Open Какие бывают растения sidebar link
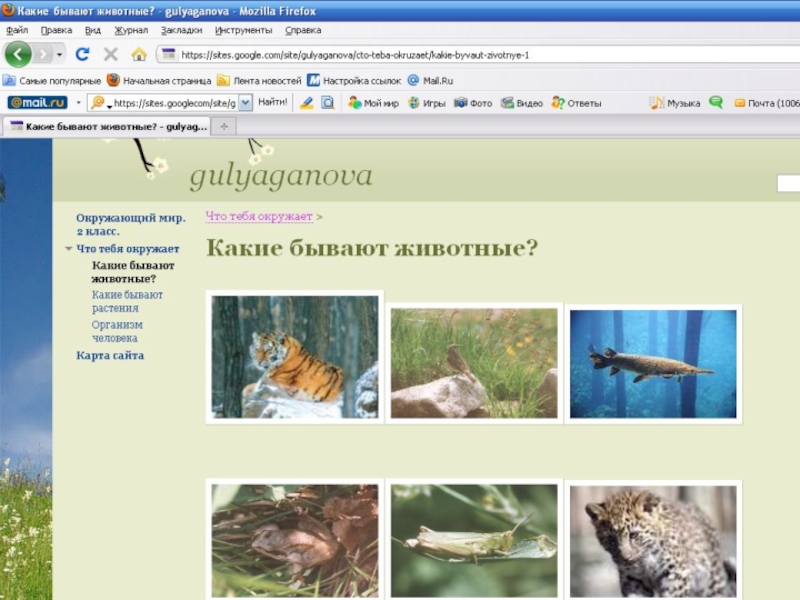Screen dimensions: 800x600 click(x=127, y=301)
